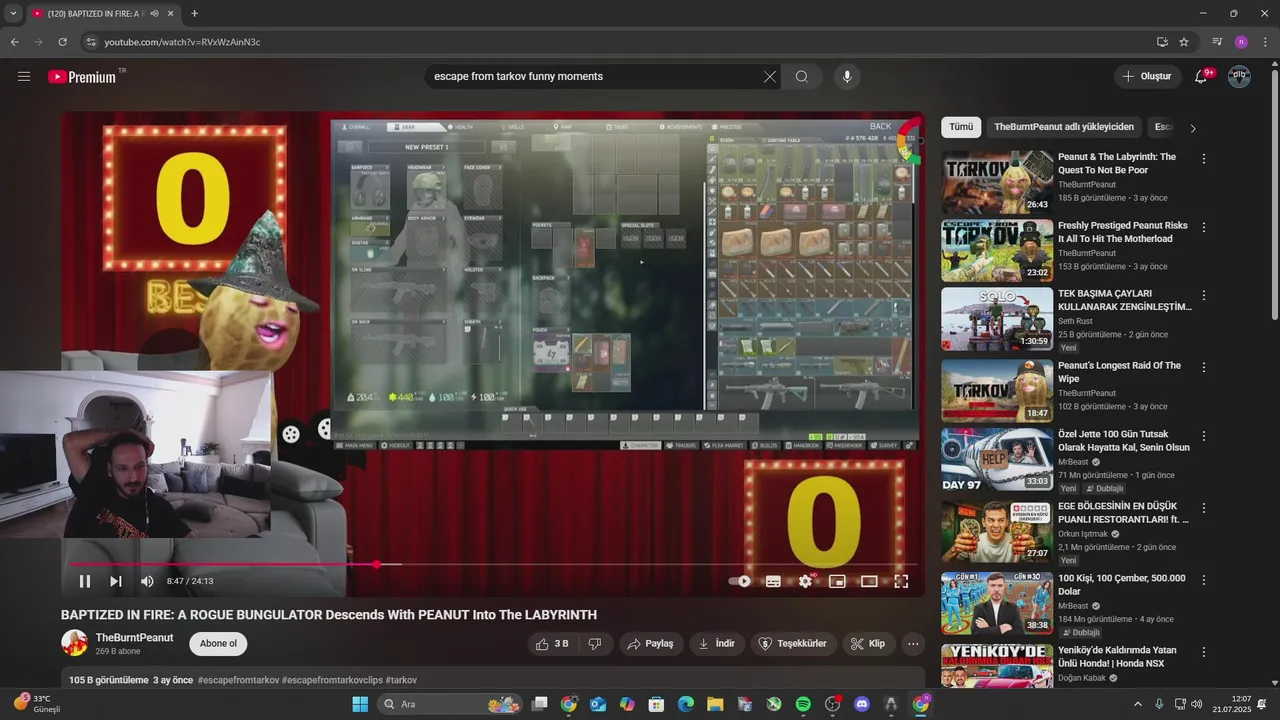Open MrBeast 100 Kişi, 100 Çember thumbnail
The image size is (1280, 720).
pos(997,603)
